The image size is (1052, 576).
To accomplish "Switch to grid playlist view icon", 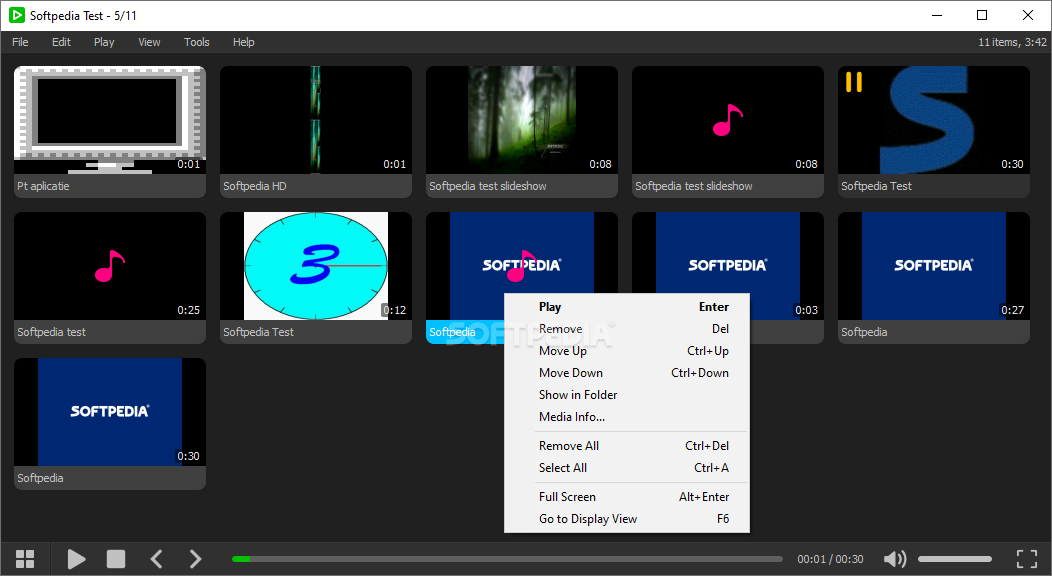I will point(25,559).
